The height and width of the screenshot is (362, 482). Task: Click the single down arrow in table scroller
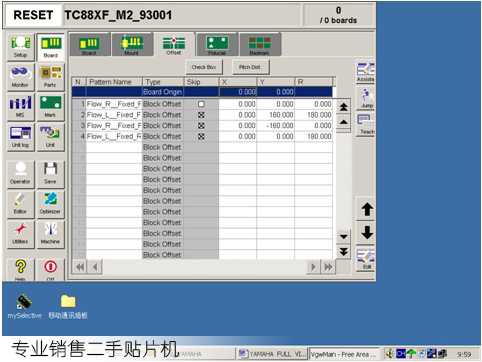pos(344,237)
